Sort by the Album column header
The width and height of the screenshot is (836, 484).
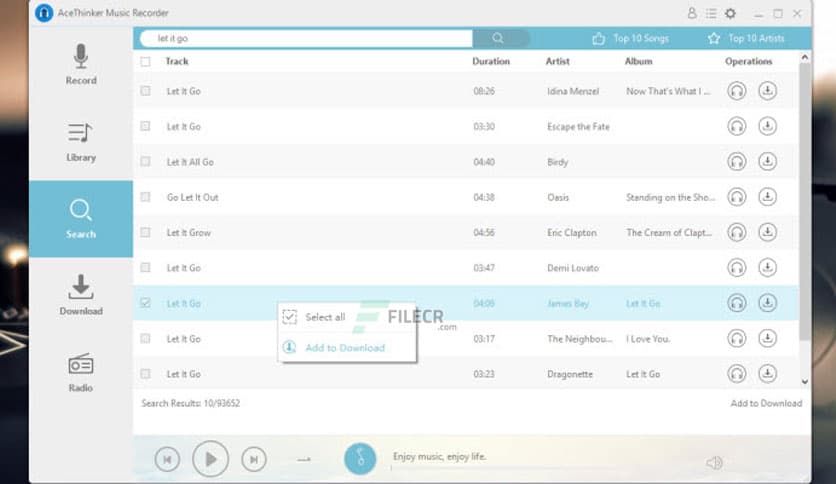point(639,61)
